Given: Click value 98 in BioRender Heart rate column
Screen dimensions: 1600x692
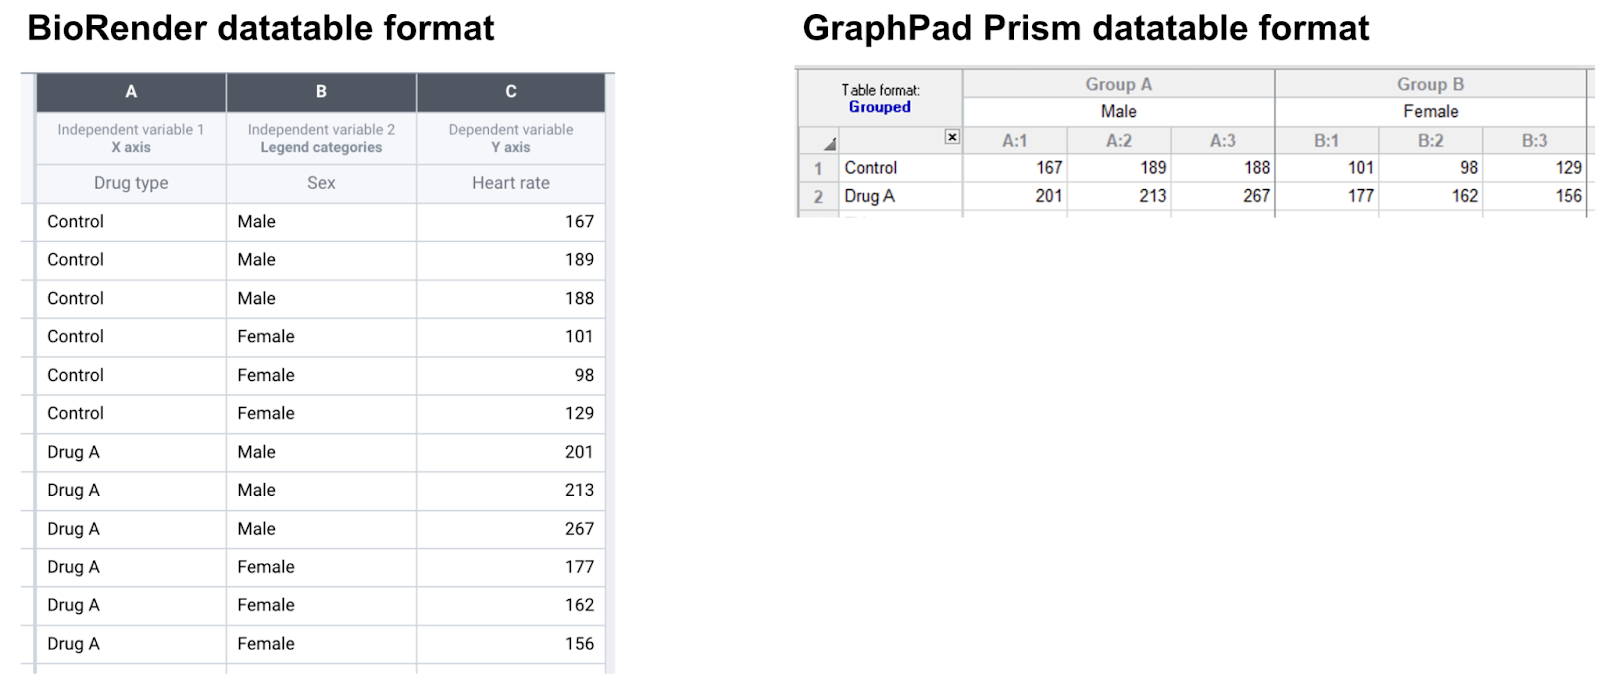Looking at the screenshot, I should click(x=584, y=375).
